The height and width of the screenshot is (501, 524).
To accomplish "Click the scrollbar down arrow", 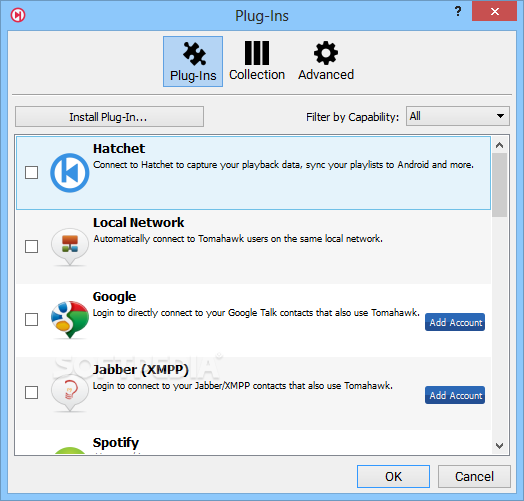I will [500, 446].
